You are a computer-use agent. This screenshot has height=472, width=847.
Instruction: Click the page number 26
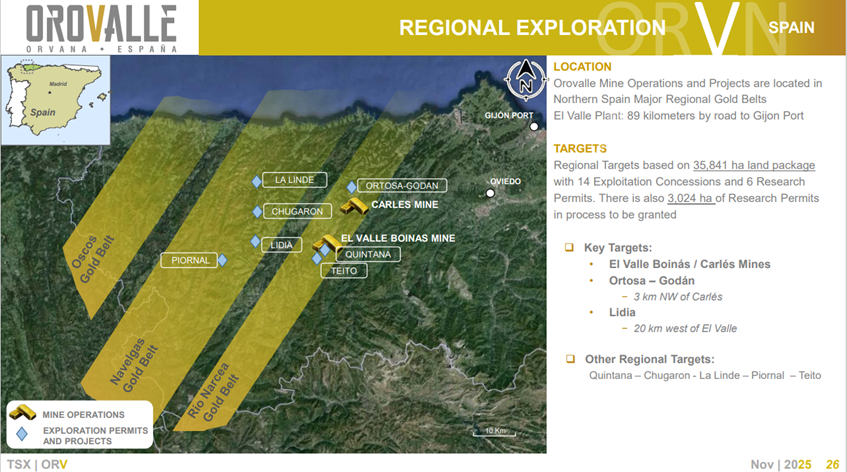click(832, 464)
